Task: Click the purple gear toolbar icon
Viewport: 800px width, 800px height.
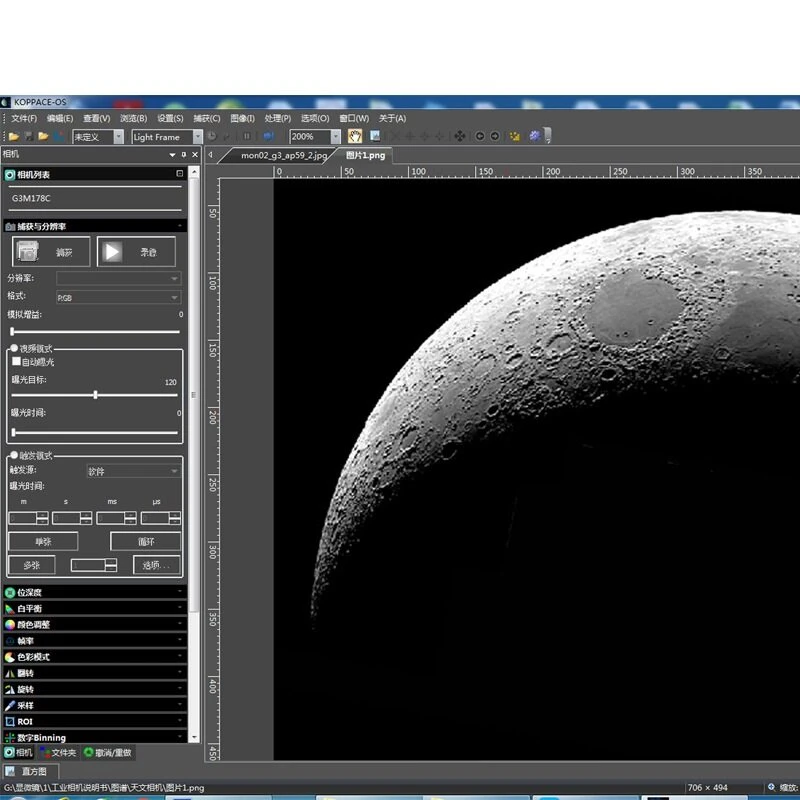Action: click(534, 136)
